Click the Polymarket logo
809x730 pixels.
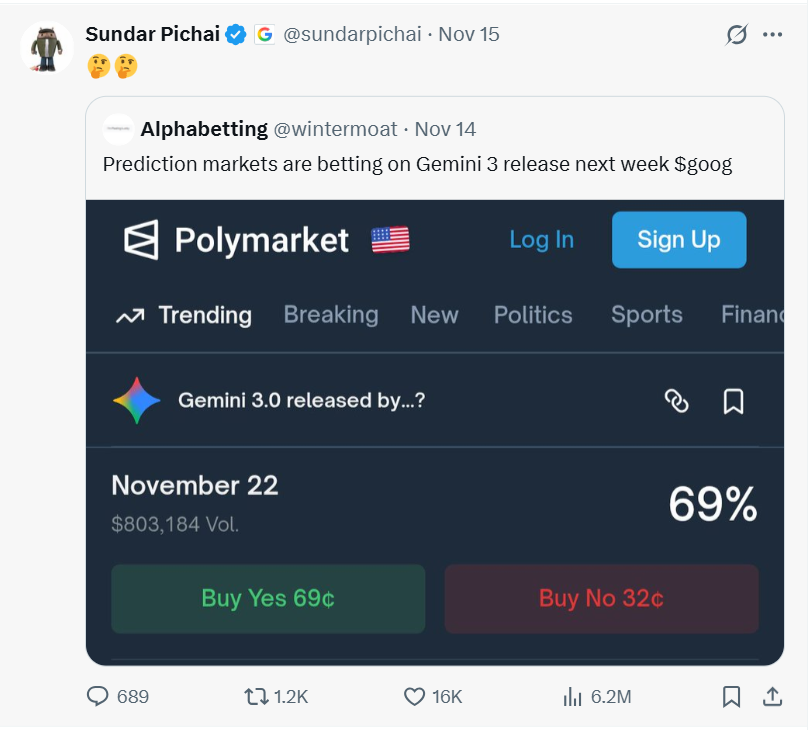[x=140, y=239]
